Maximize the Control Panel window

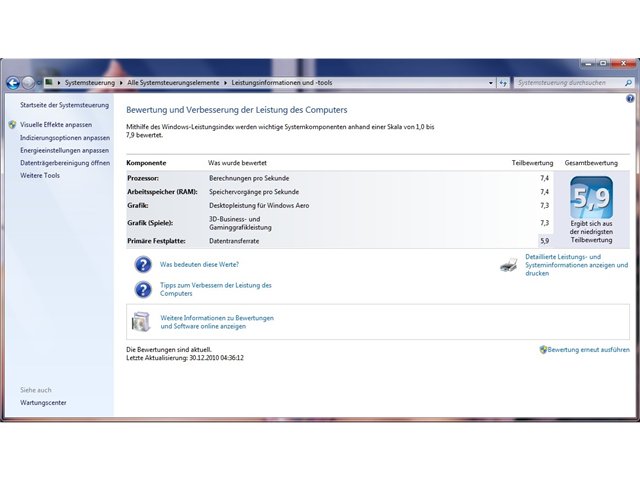[x=603, y=64]
